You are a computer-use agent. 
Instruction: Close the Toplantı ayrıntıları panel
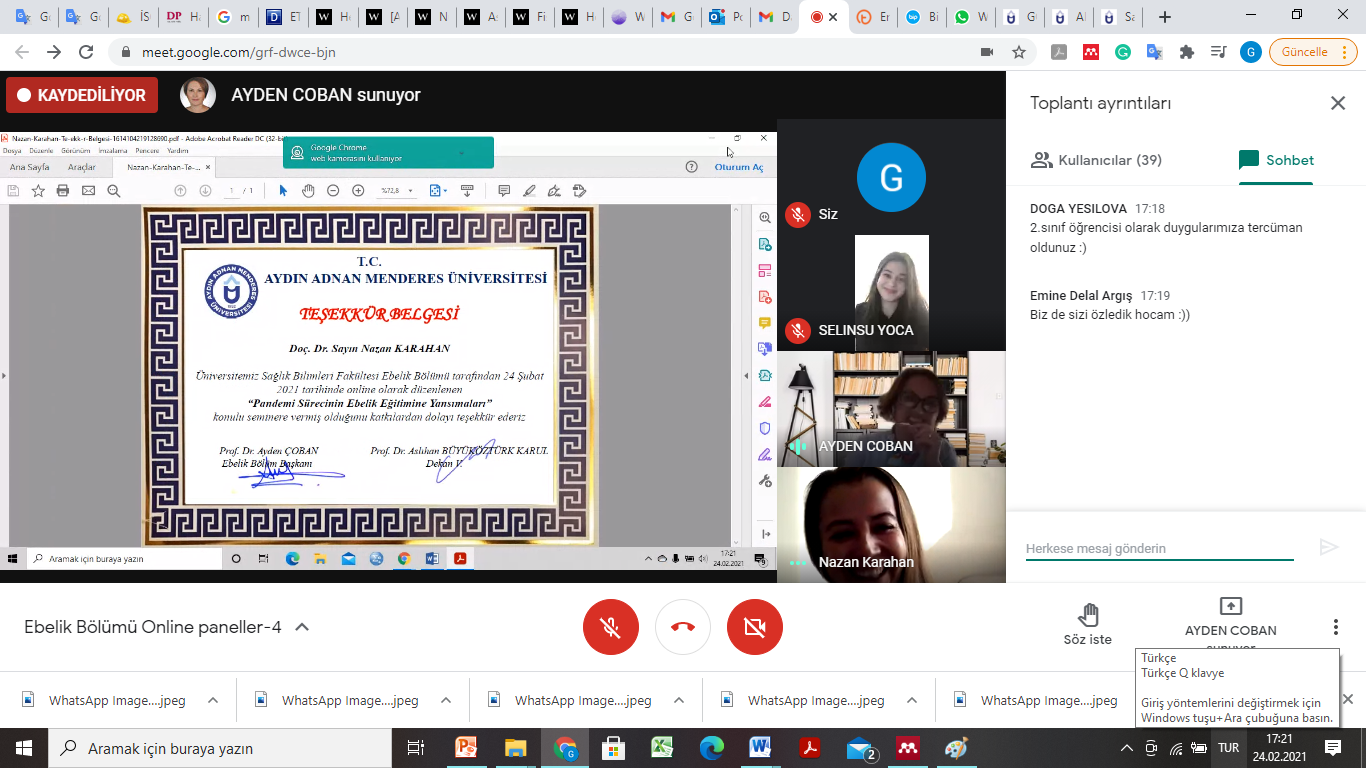[1337, 103]
